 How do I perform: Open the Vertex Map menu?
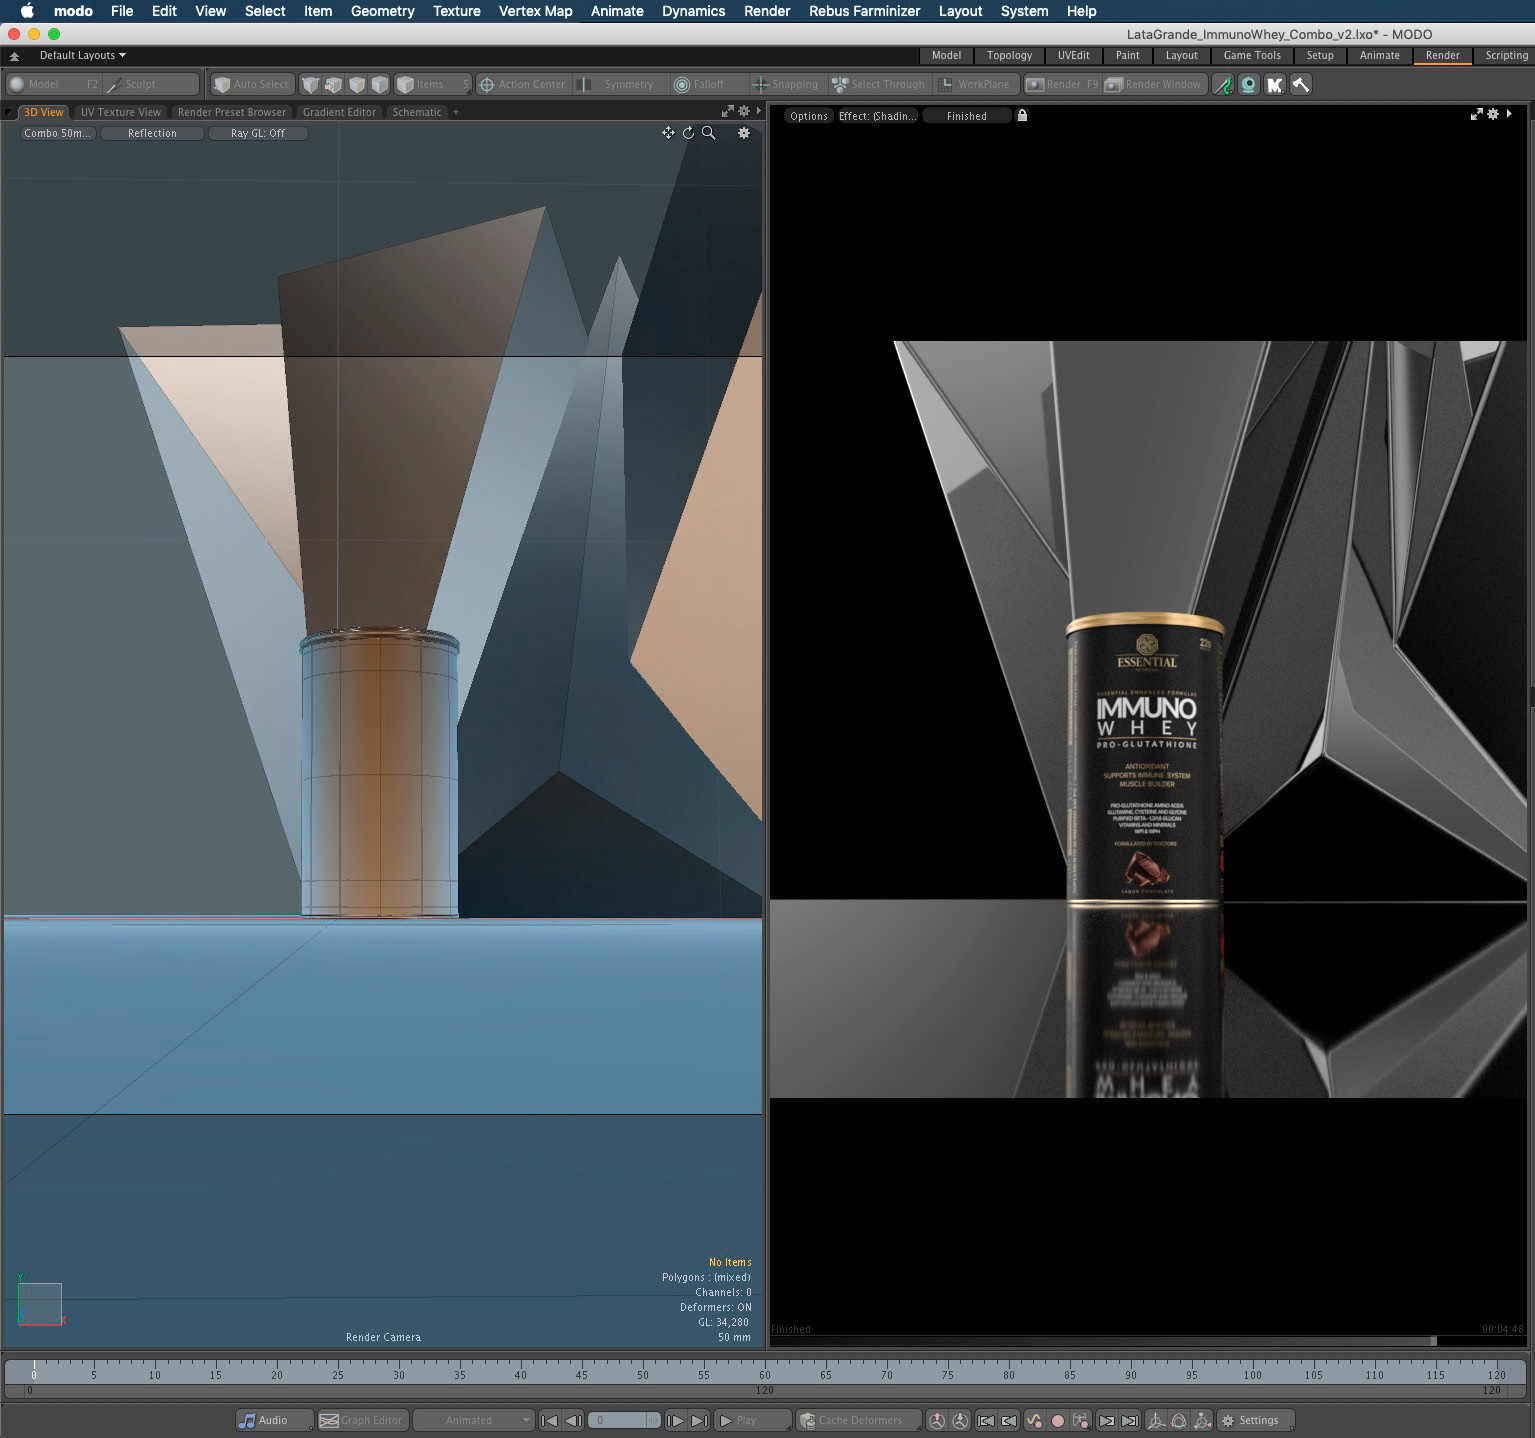(535, 11)
